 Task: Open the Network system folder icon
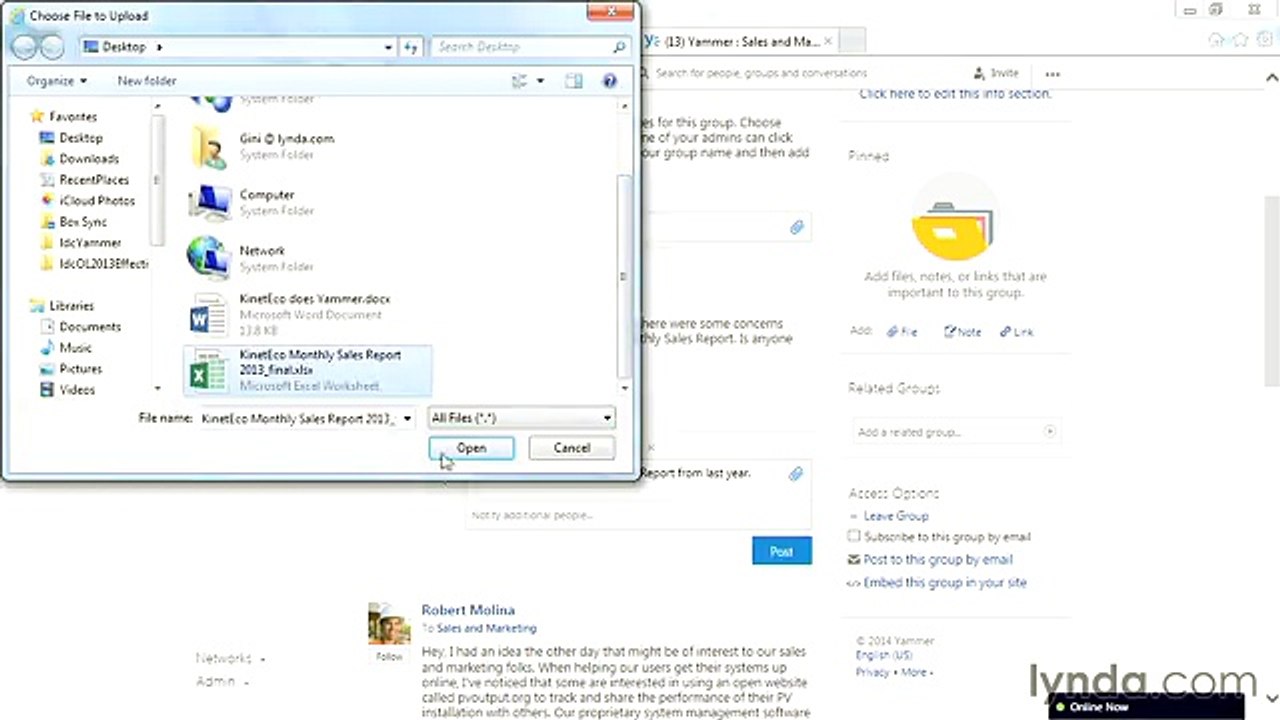coord(209,258)
